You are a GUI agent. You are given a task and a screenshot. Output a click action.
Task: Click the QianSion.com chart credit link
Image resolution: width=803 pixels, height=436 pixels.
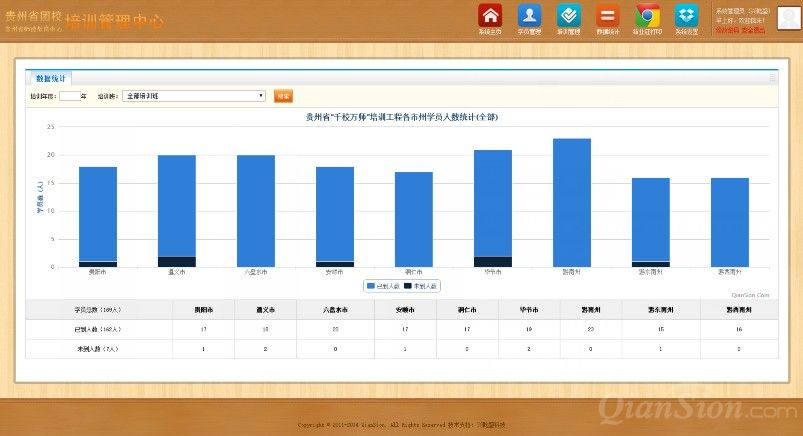pyautogui.click(x=750, y=295)
